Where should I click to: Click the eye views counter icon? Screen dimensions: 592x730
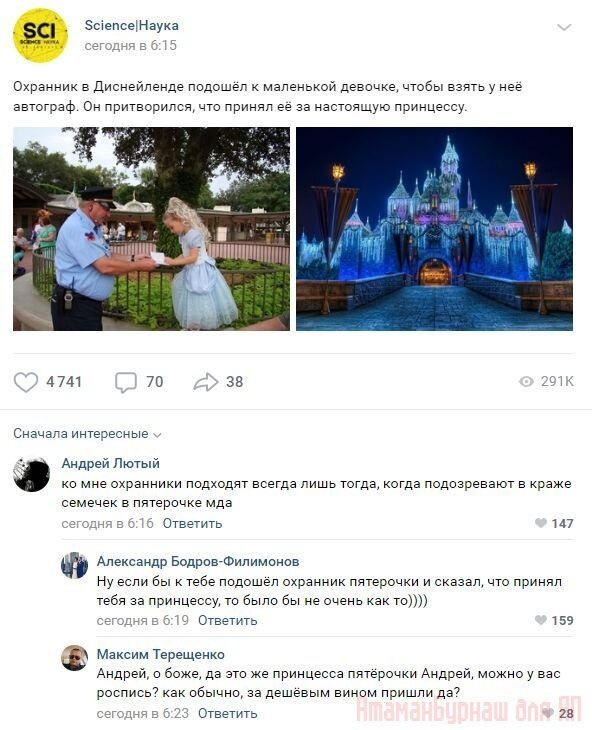click(526, 382)
